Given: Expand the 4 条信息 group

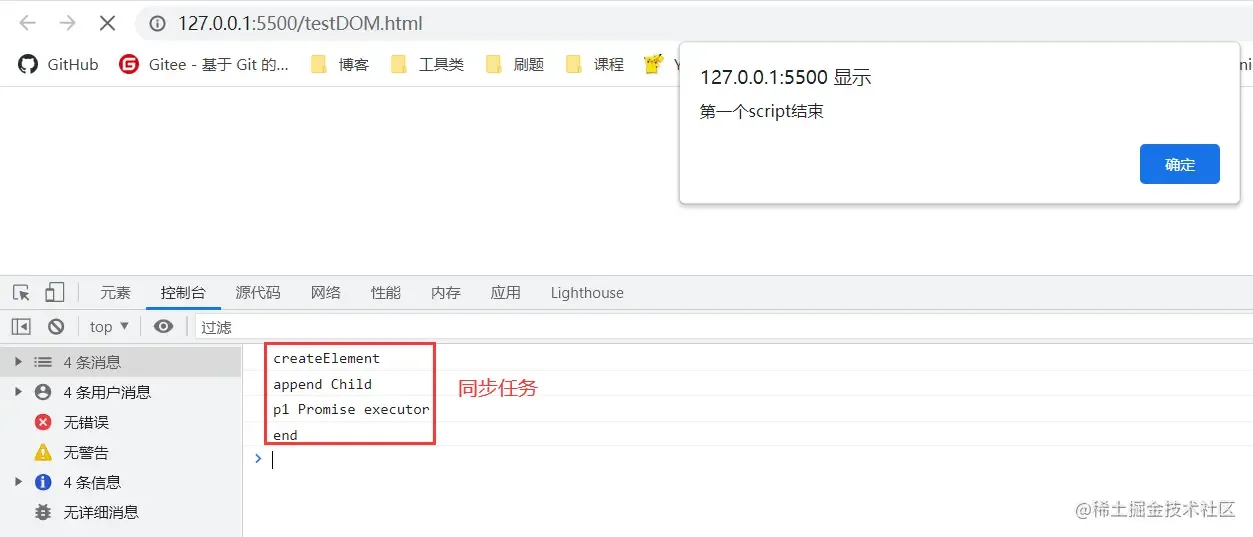Looking at the screenshot, I should point(18,482).
